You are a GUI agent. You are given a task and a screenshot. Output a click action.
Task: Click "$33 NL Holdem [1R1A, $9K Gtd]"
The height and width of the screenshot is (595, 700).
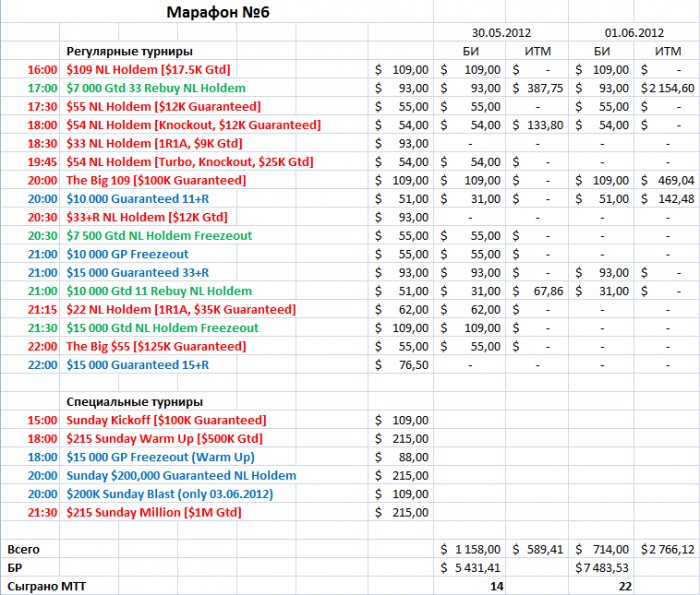(x=154, y=143)
